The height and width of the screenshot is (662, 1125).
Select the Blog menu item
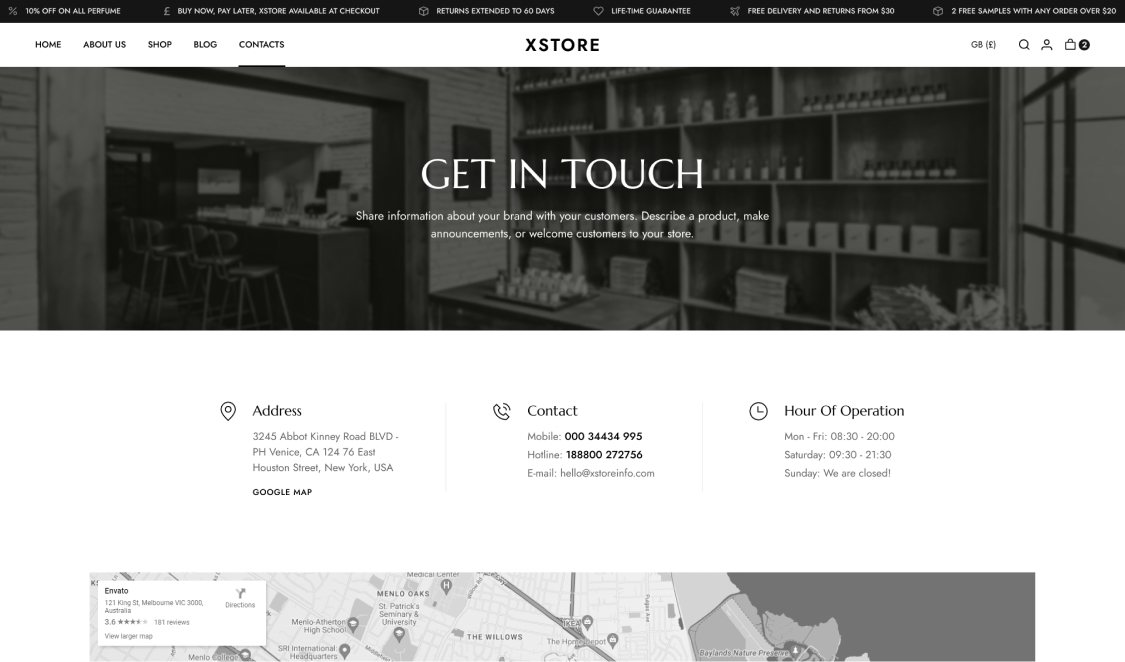(205, 45)
